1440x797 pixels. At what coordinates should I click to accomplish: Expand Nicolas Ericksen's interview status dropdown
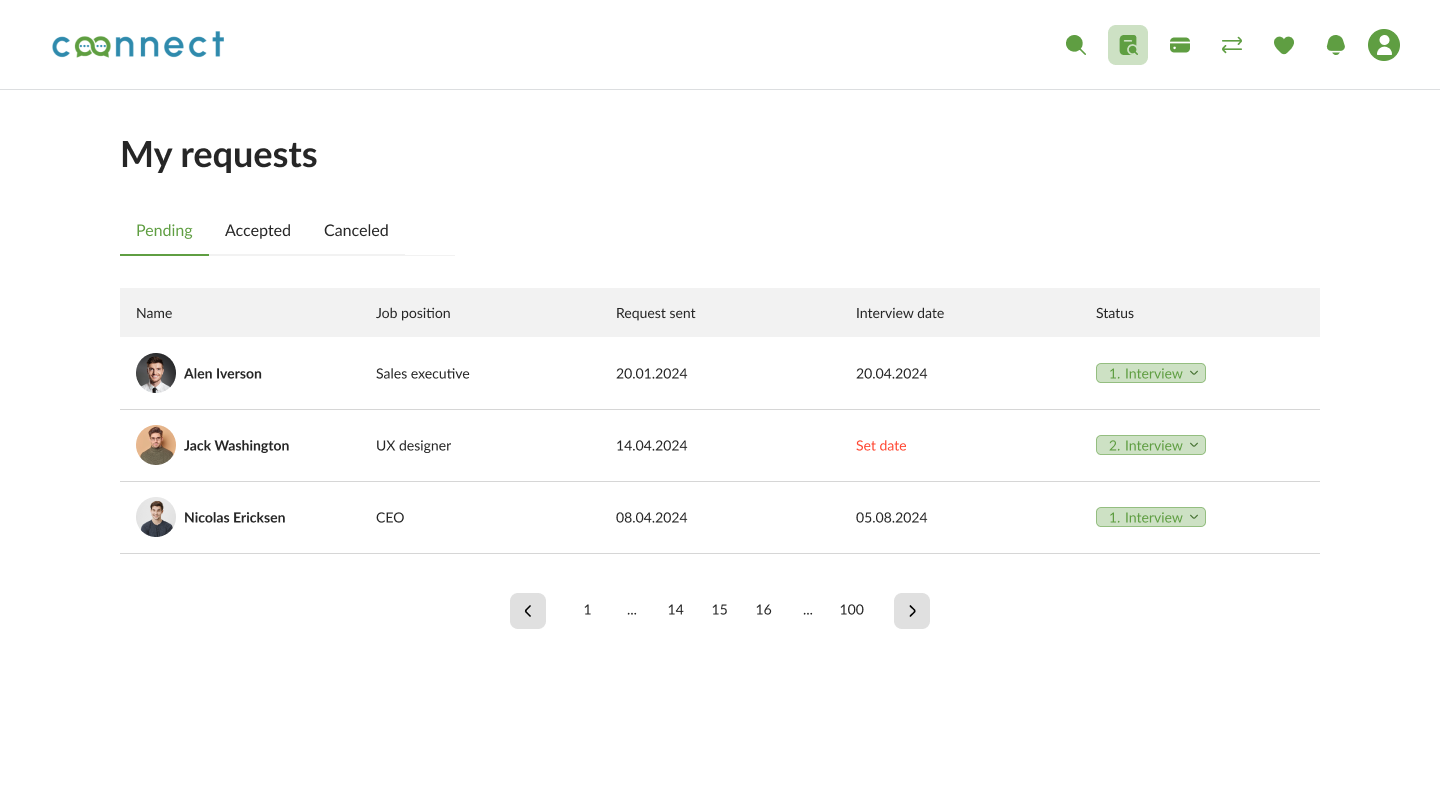pos(1151,517)
